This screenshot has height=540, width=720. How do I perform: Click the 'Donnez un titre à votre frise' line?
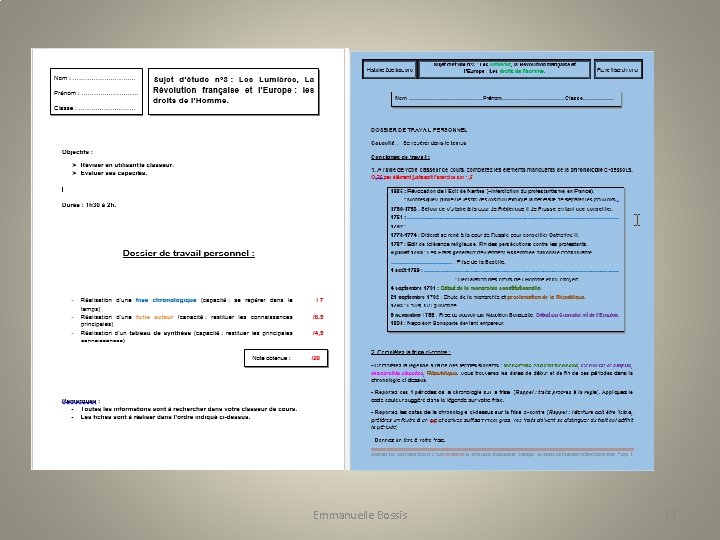point(410,440)
